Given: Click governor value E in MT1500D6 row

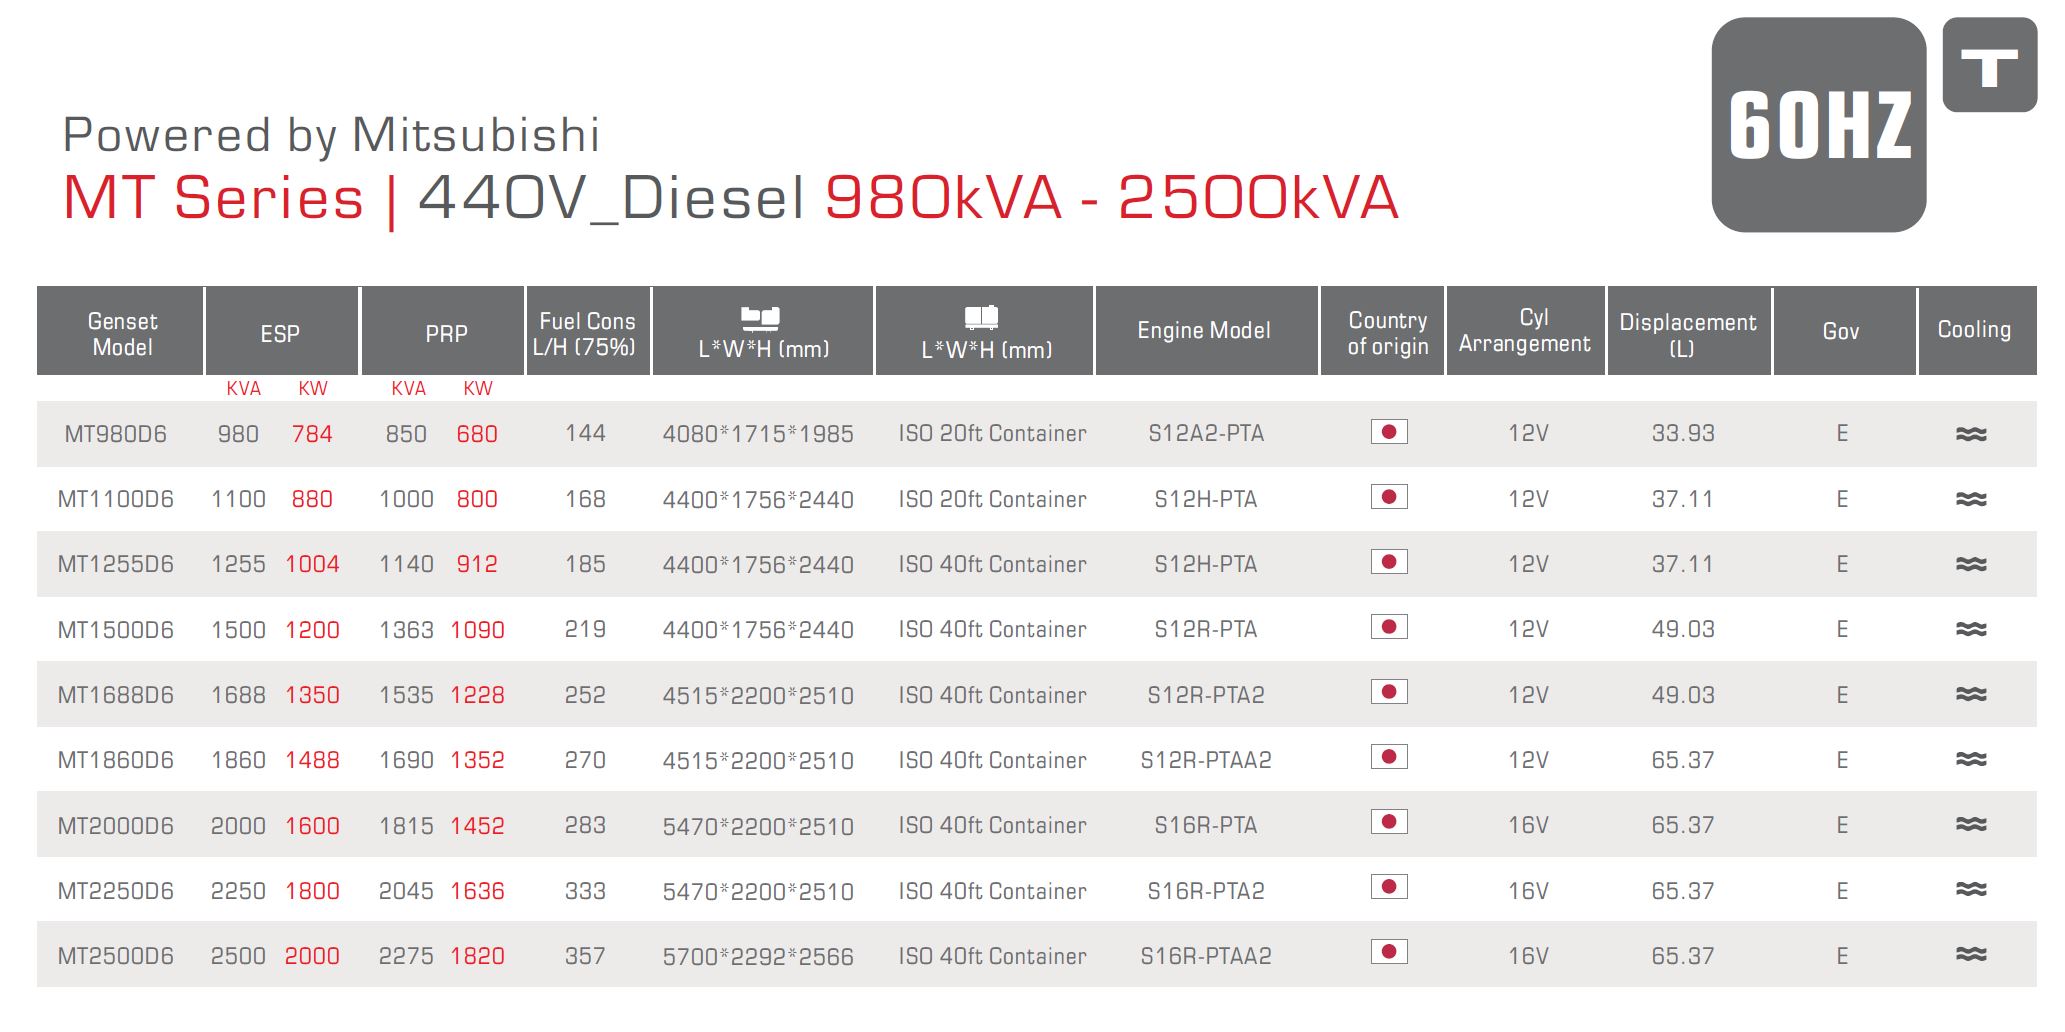Looking at the screenshot, I should click(x=1842, y=629).
